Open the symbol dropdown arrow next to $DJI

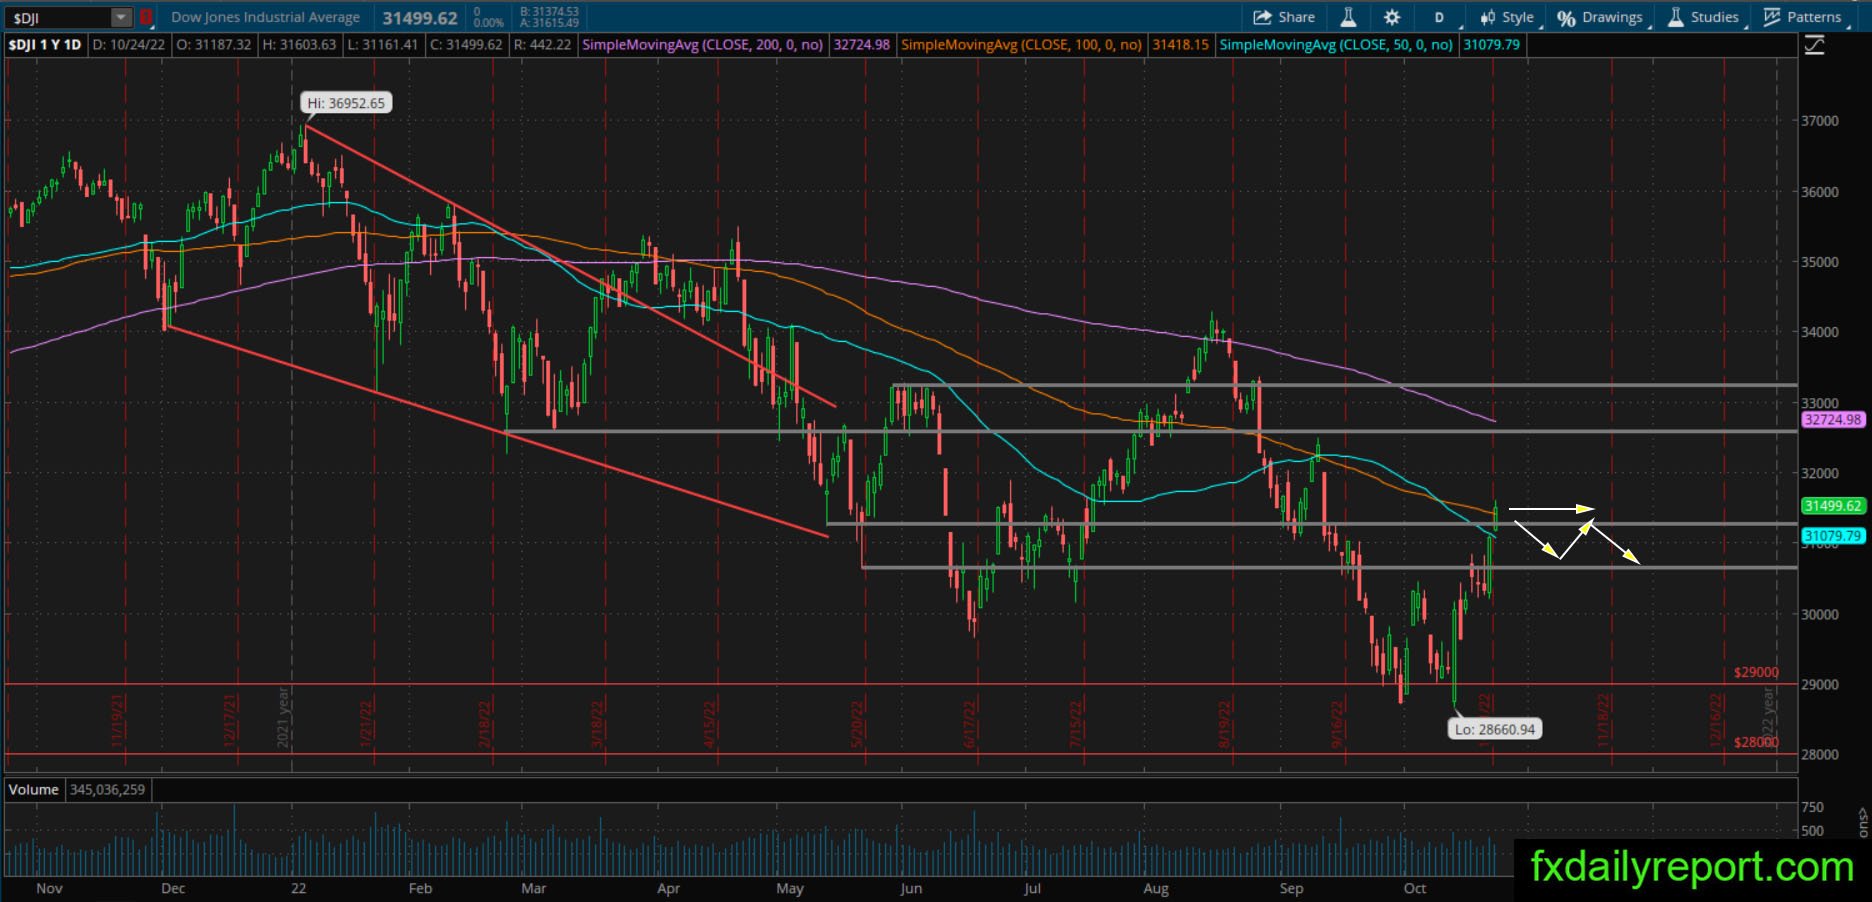(121, 17)
